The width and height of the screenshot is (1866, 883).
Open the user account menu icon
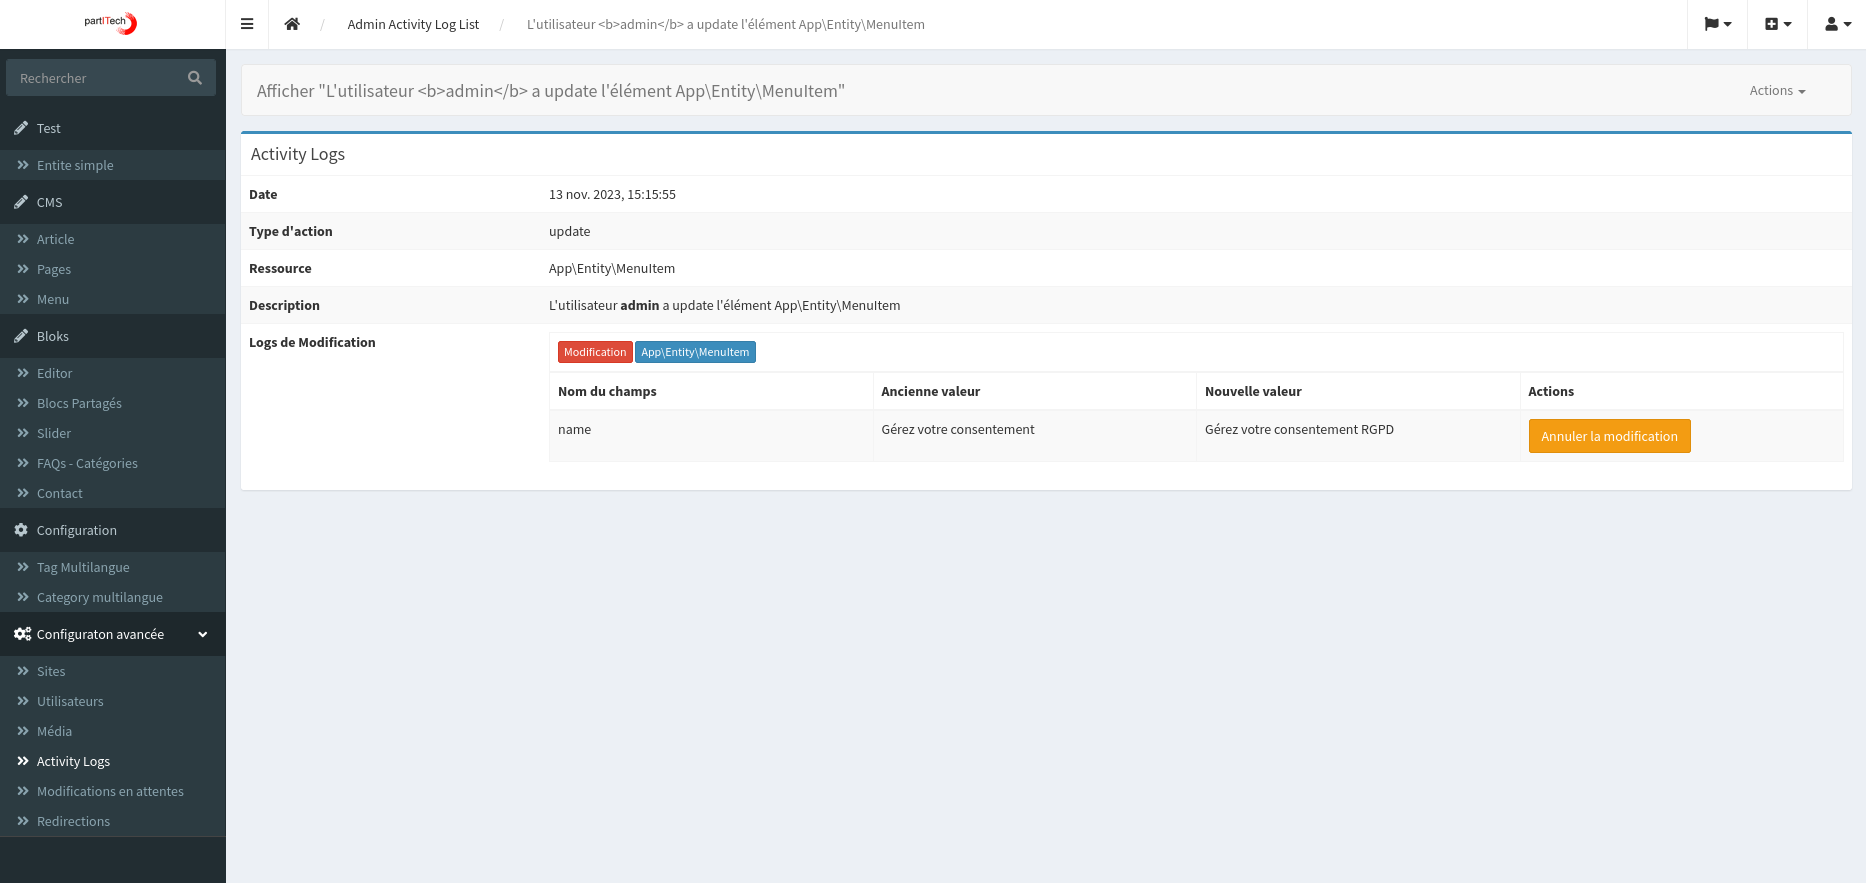[1837, 24]
